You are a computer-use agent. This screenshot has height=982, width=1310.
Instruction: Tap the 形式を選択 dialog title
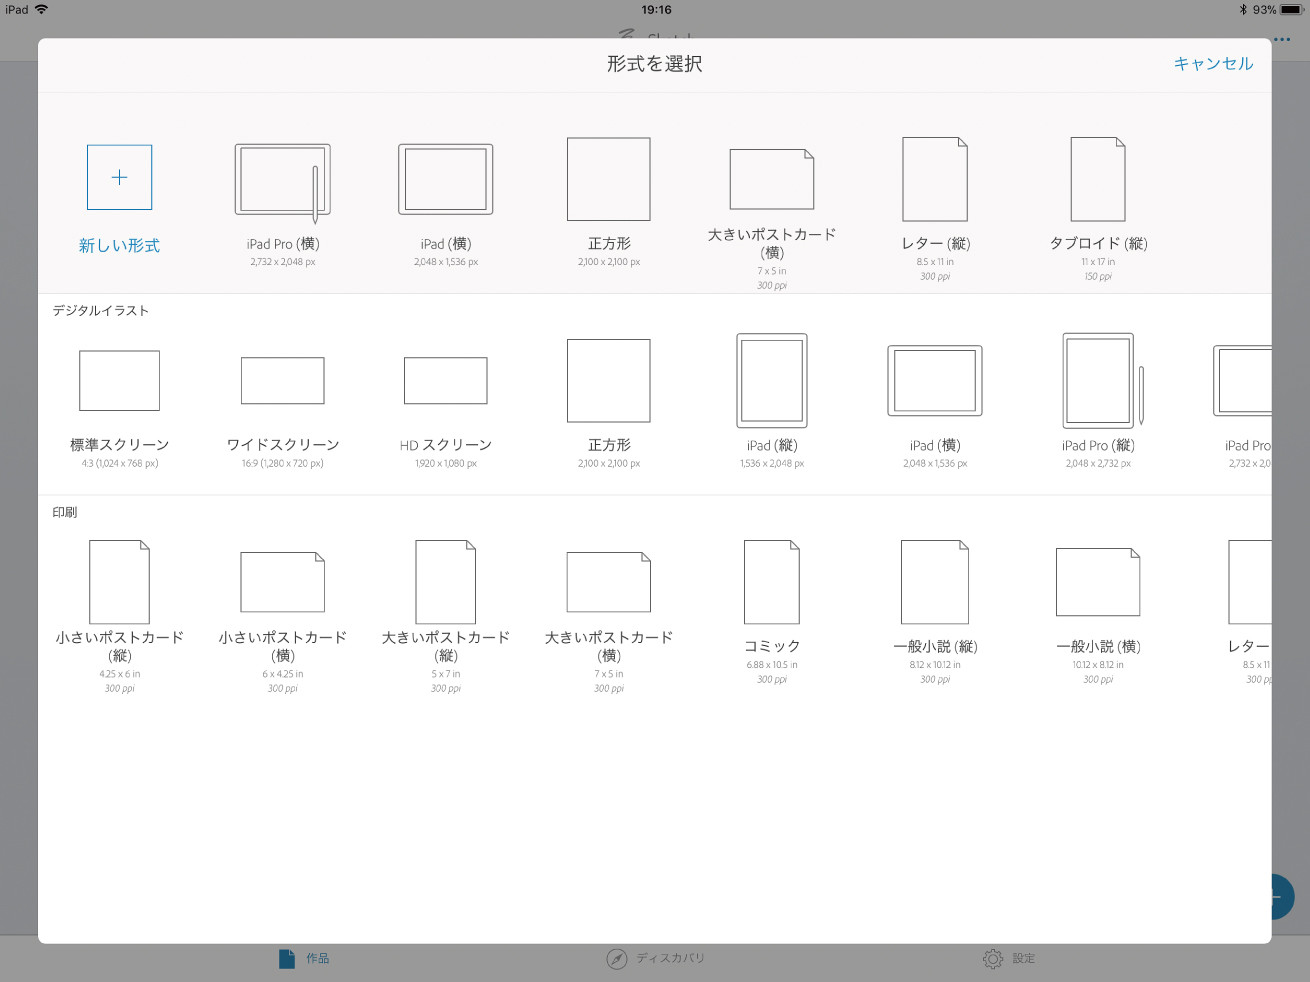tap(654, 64)
